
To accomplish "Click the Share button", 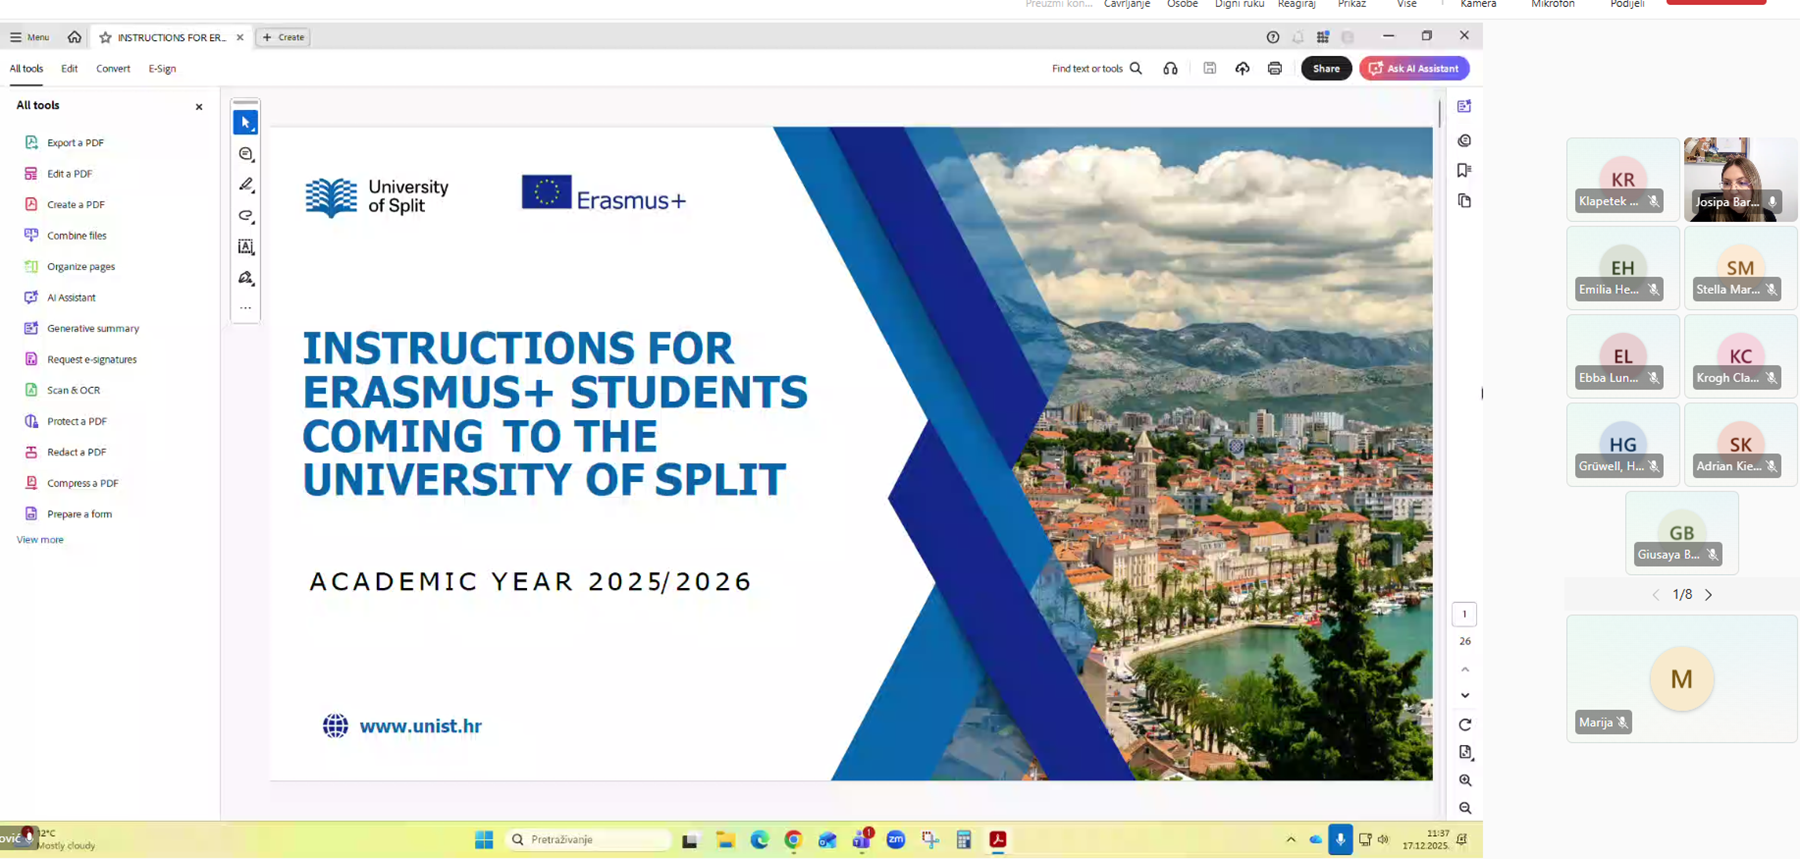I will (1326, 69).
